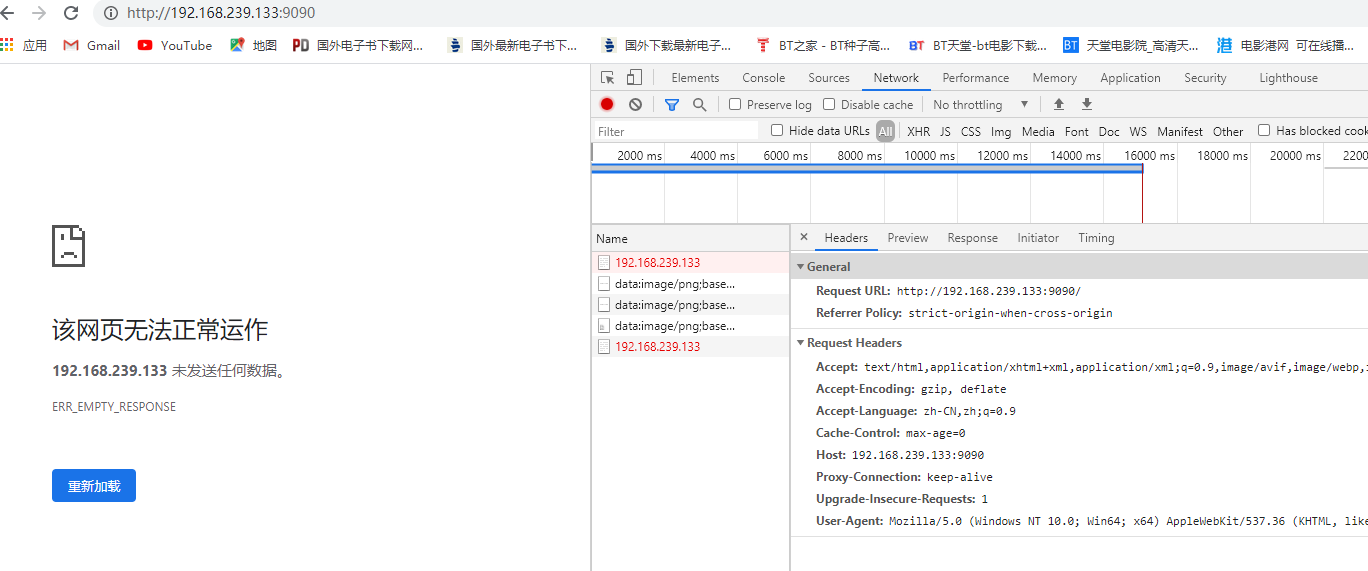The image size is (1368, 571).
Task: Open the YouTube bookmark
Action: click(175, 45)
